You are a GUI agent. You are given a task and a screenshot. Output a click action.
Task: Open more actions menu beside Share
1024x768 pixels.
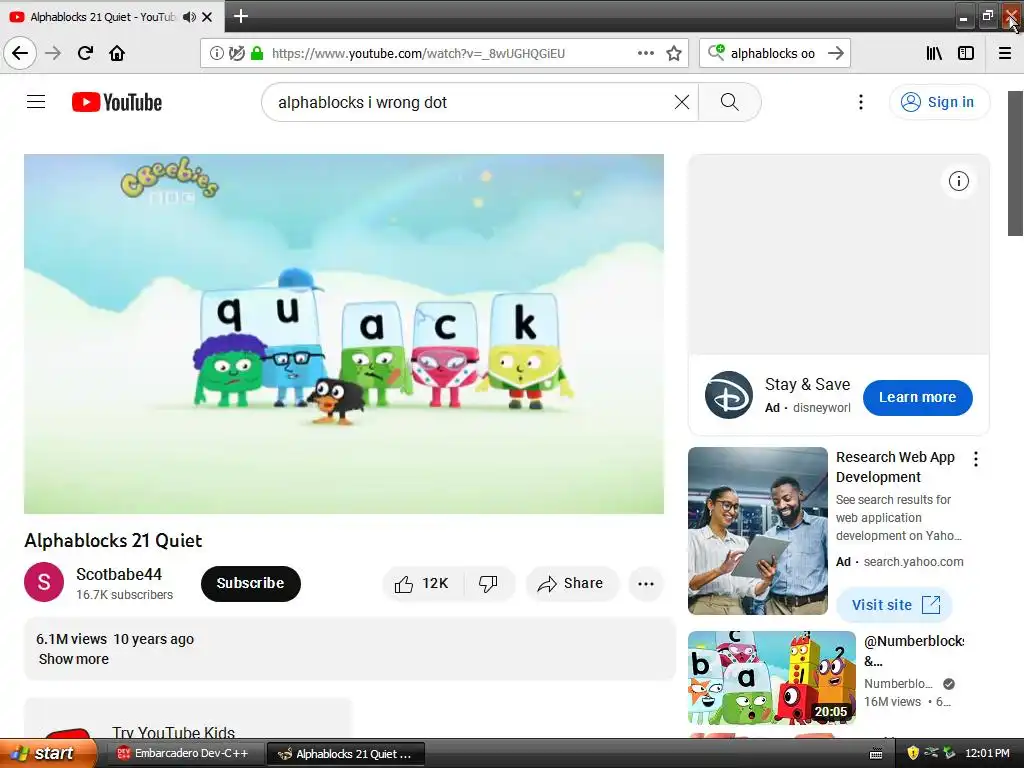pyautogui.click(x=645, y=584)
